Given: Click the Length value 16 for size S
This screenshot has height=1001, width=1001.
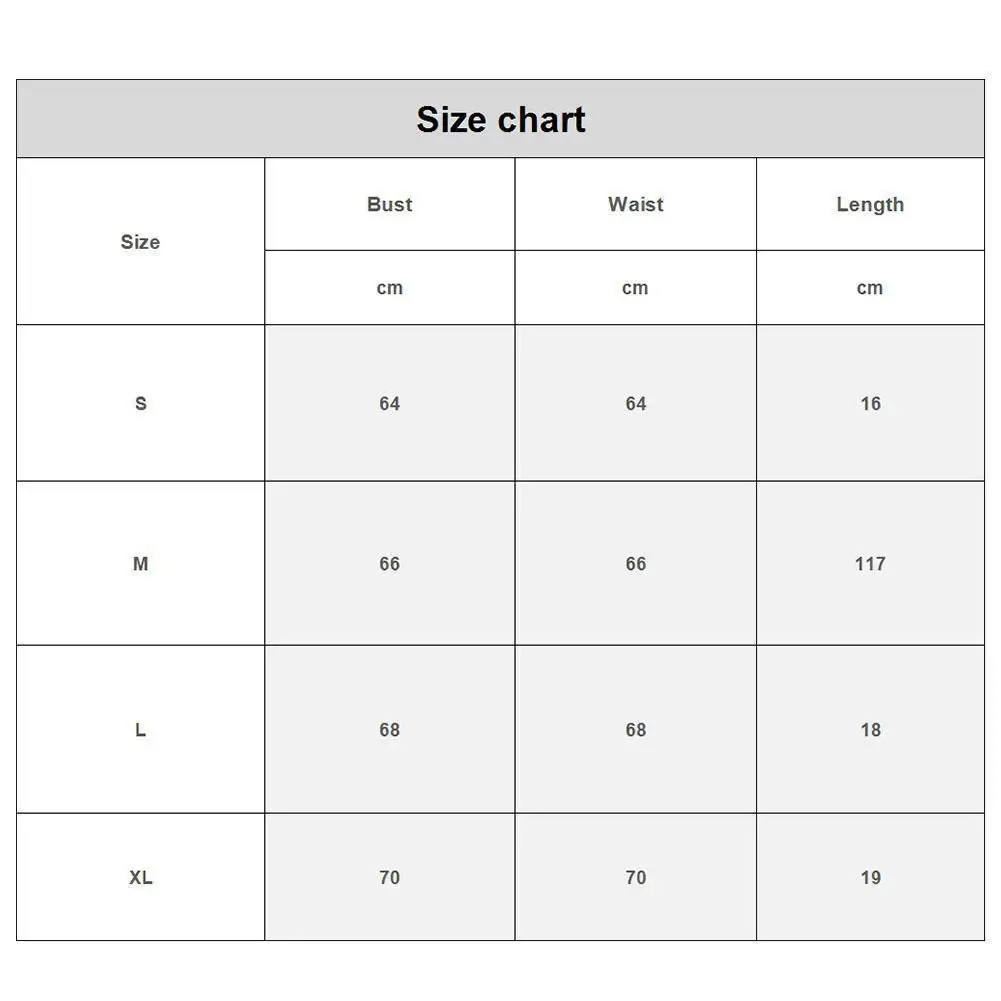Looking at the screenshot, I should pos(870,403).
